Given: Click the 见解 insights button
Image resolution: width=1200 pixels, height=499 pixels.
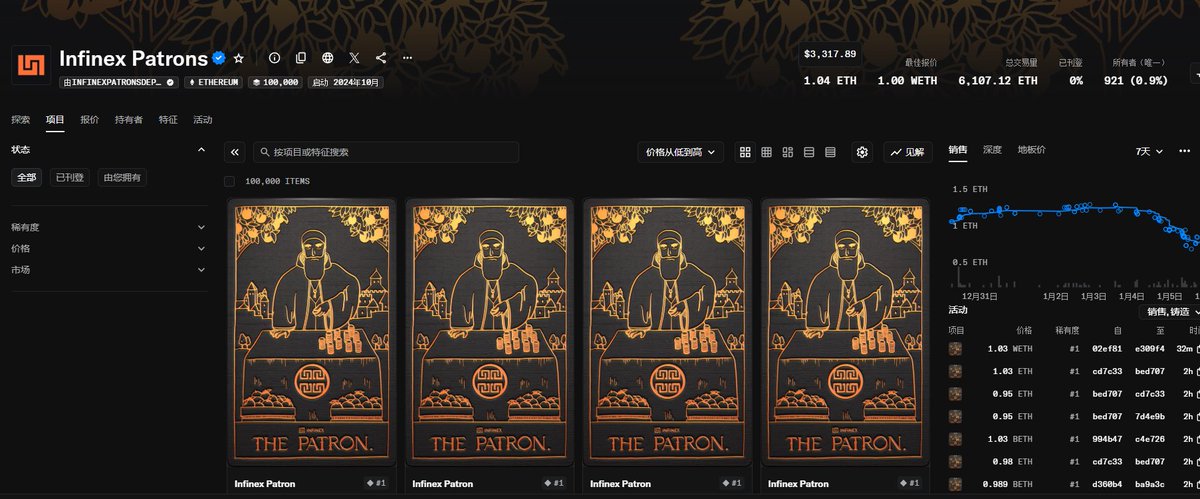Looking at the screenshot, I should click(x=908, y=152).
